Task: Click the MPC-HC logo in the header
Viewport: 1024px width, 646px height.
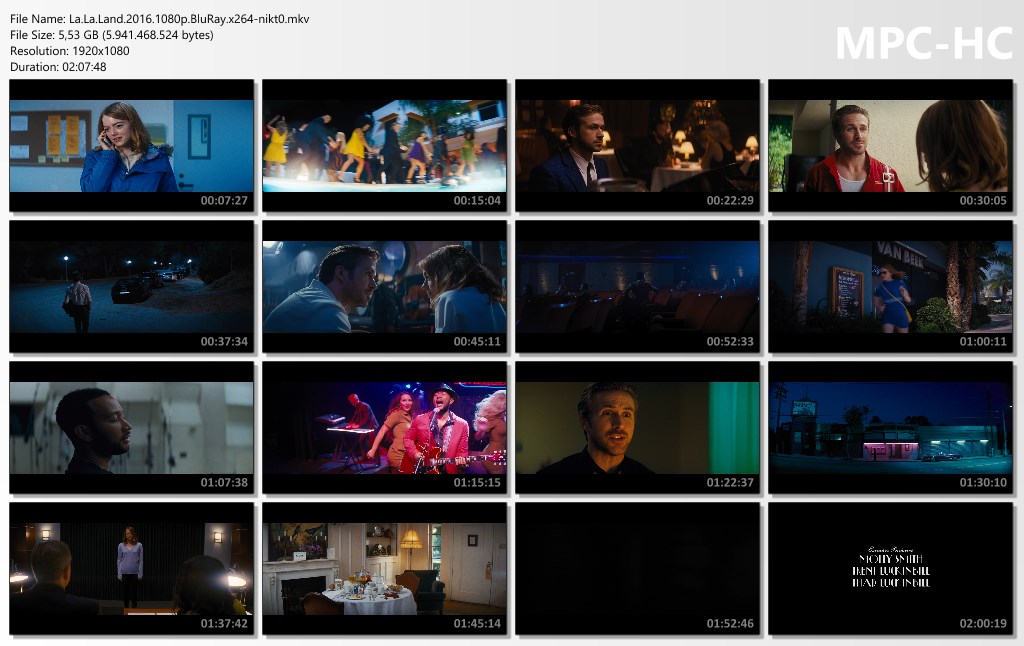Action: tap(923, 42)
